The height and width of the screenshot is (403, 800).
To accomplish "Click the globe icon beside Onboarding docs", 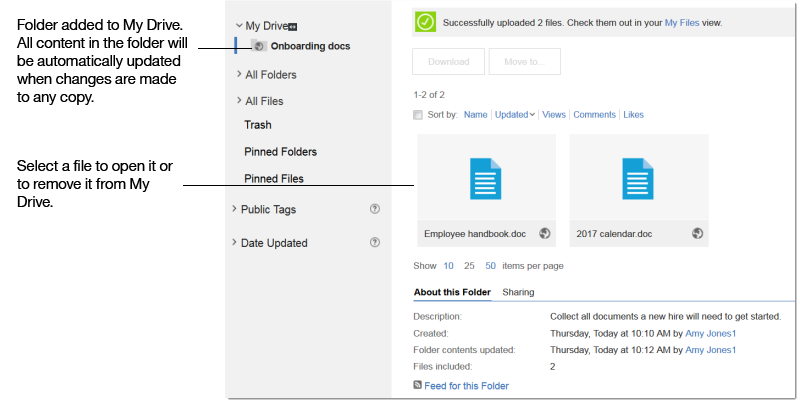I will (x=259, y=46).
